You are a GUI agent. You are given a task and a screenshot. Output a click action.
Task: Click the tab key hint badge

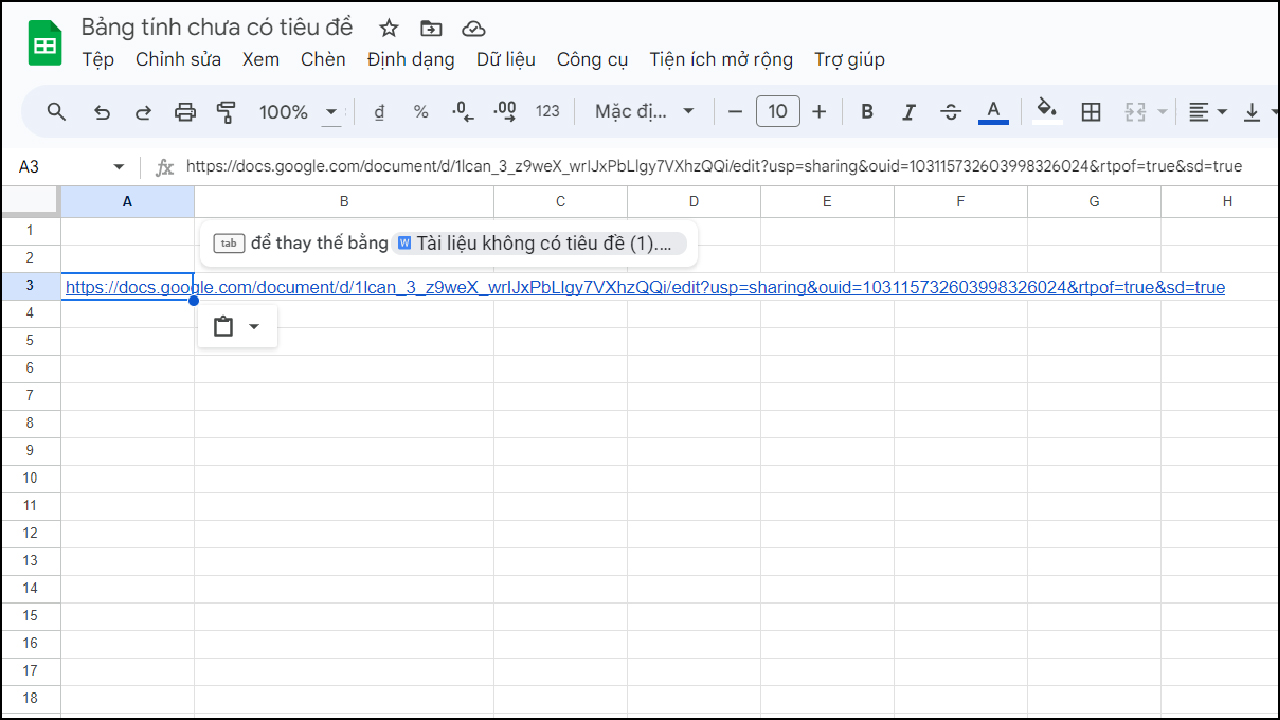coord(229,243)
